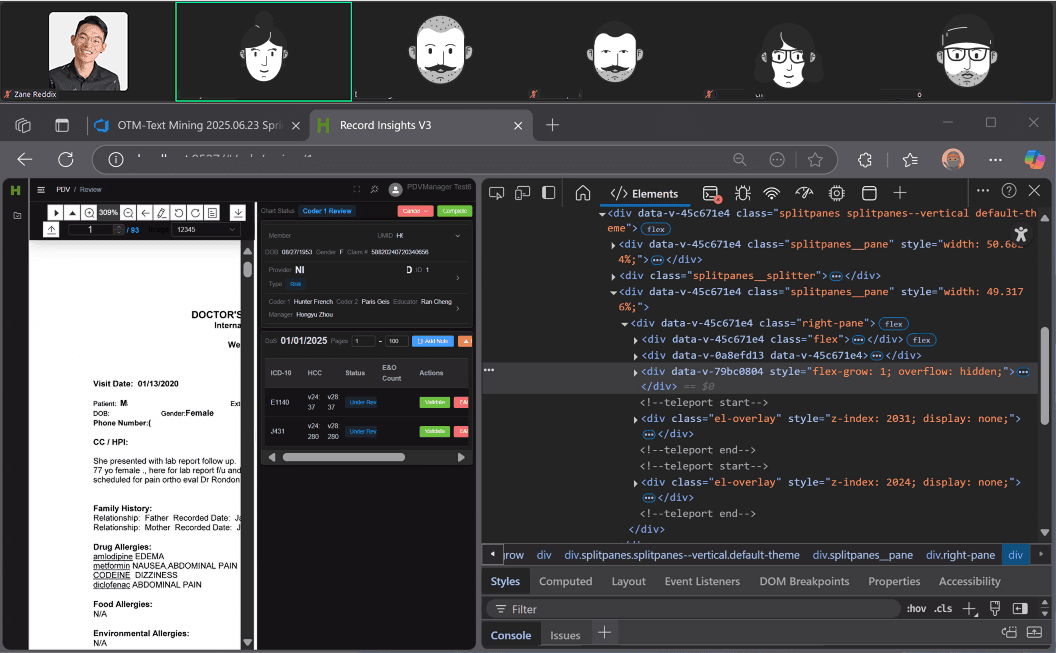Viewport: 1056px width, 653px height.
Task: Click Validate for ICD-10 code E1140
Action: [x=434, y=402]
